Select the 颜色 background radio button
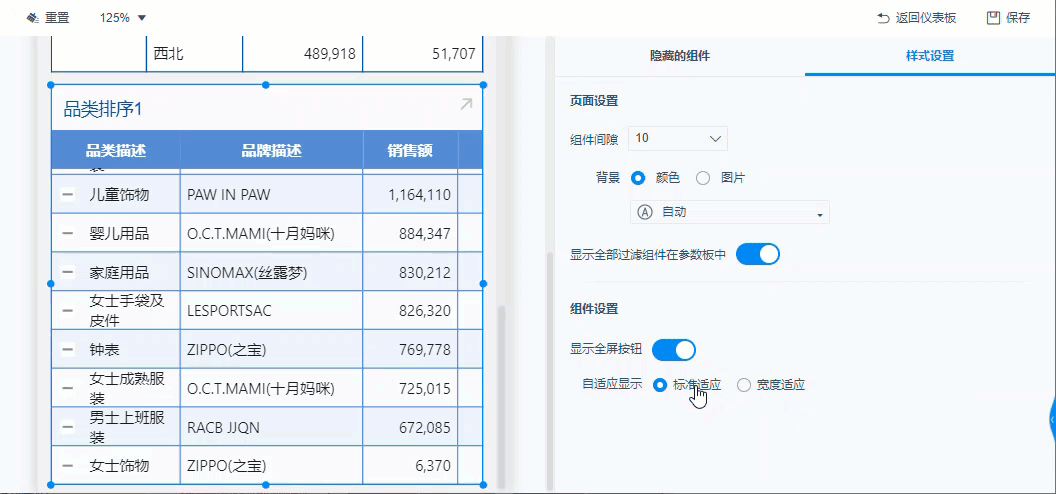Image resolution: width=1056 pixels, height=494 pixels. 638,178
